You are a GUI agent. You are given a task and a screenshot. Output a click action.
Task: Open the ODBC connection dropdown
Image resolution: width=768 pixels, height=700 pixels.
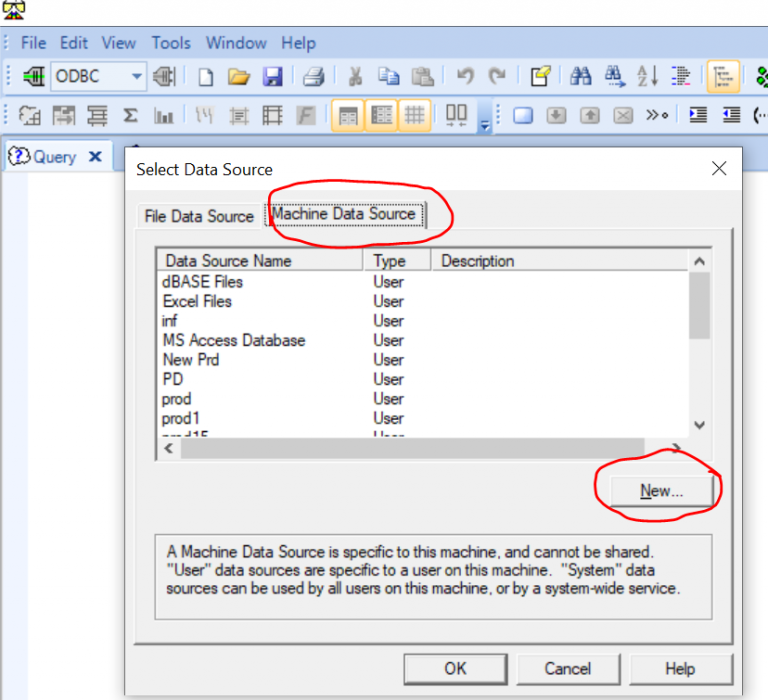(x=137, y=76)
